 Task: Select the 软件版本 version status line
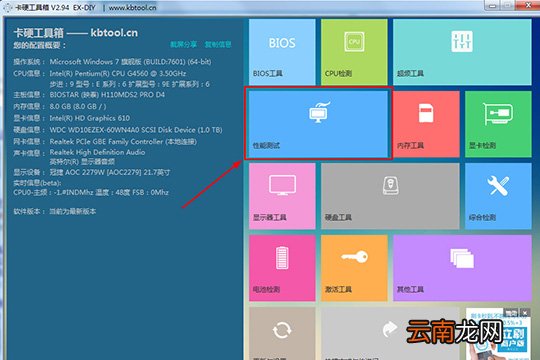click(x=55, y=211)
